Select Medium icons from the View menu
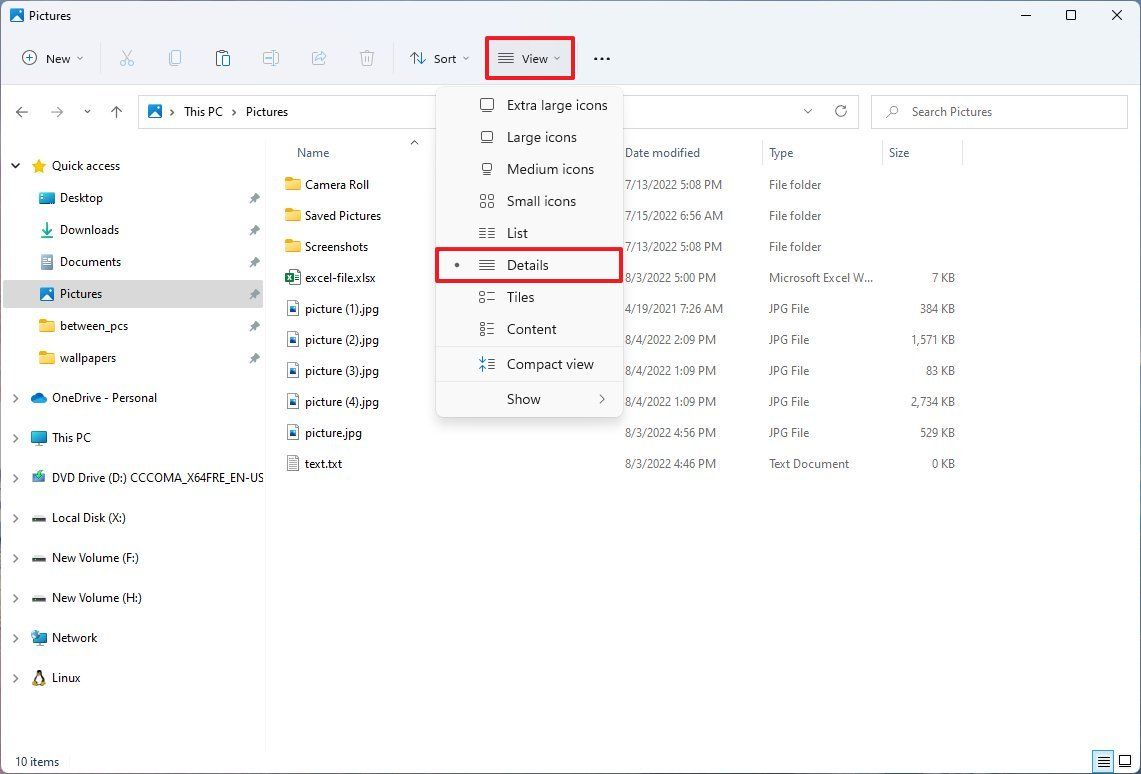This screenshot has height=774, width=1141. coord(550,169)
